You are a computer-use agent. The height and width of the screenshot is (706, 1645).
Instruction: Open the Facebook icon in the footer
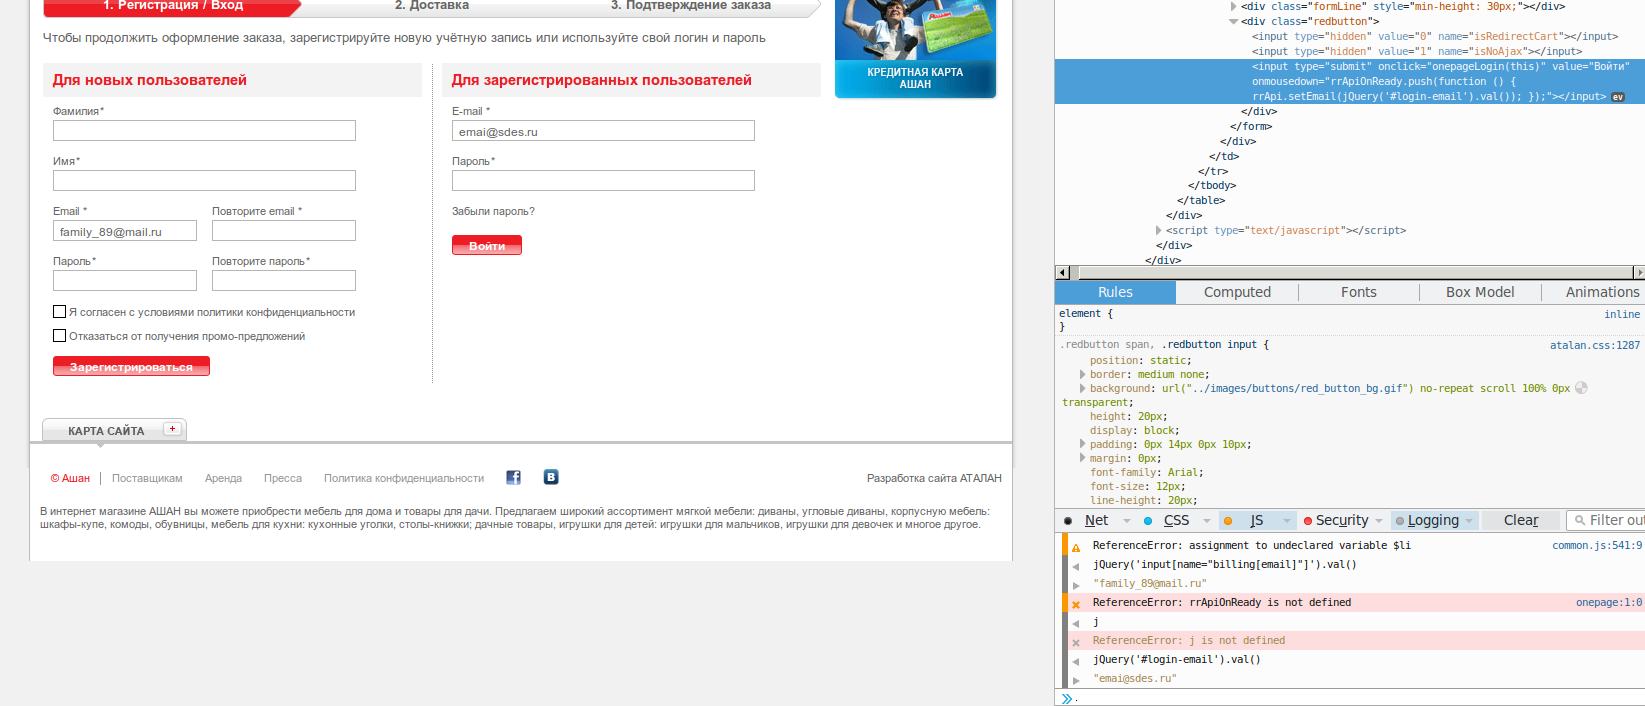513,477
